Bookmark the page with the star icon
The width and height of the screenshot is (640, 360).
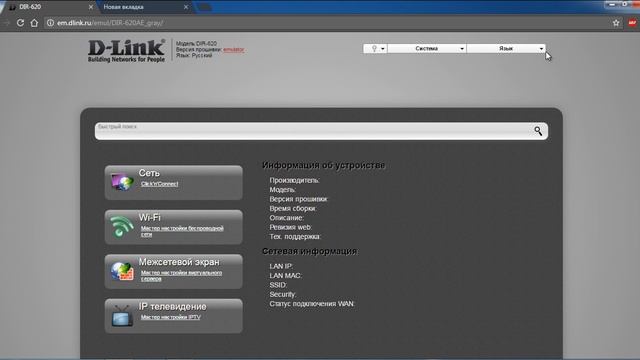click(616, 23)
